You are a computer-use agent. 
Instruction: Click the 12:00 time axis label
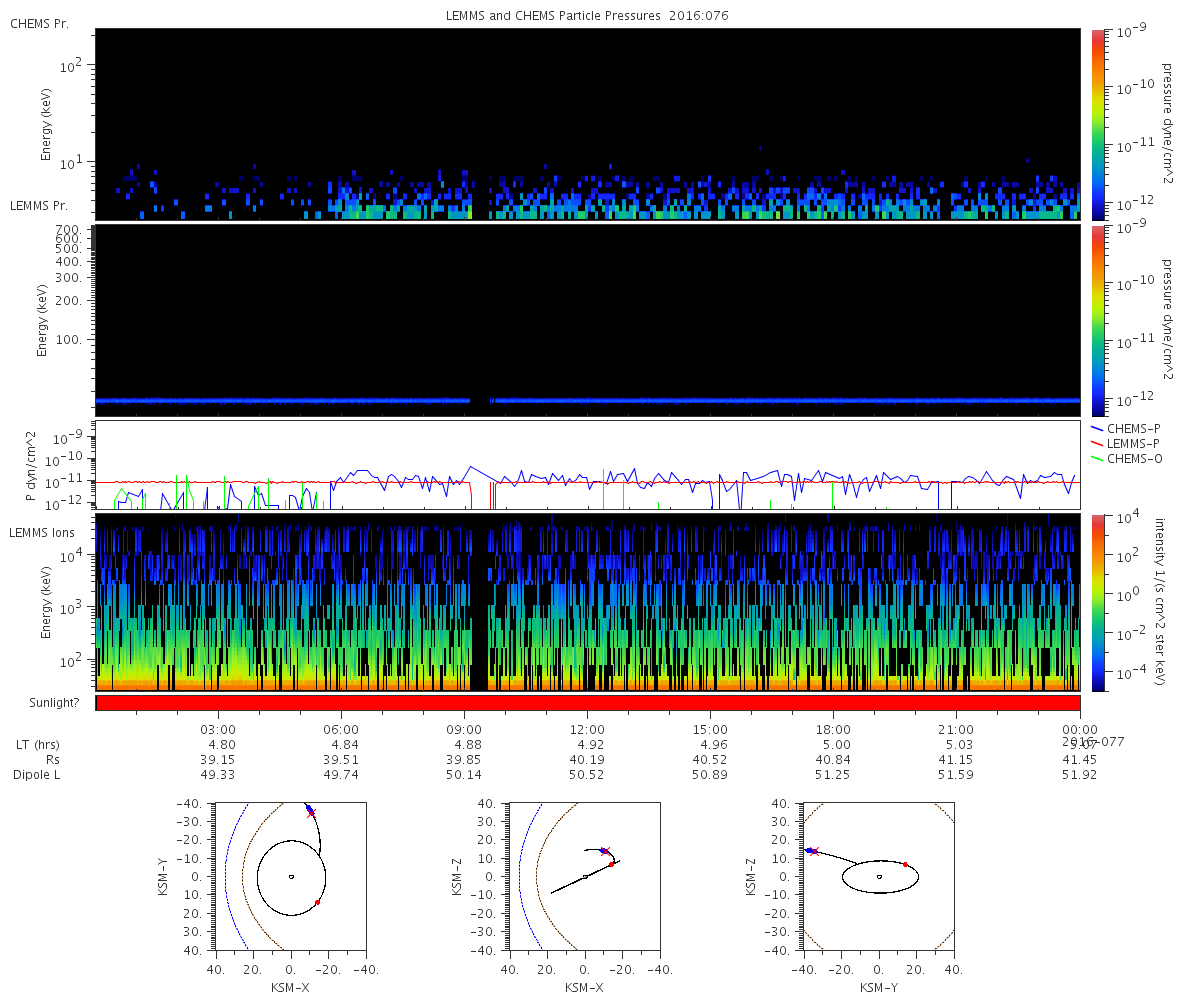(587, 729)
